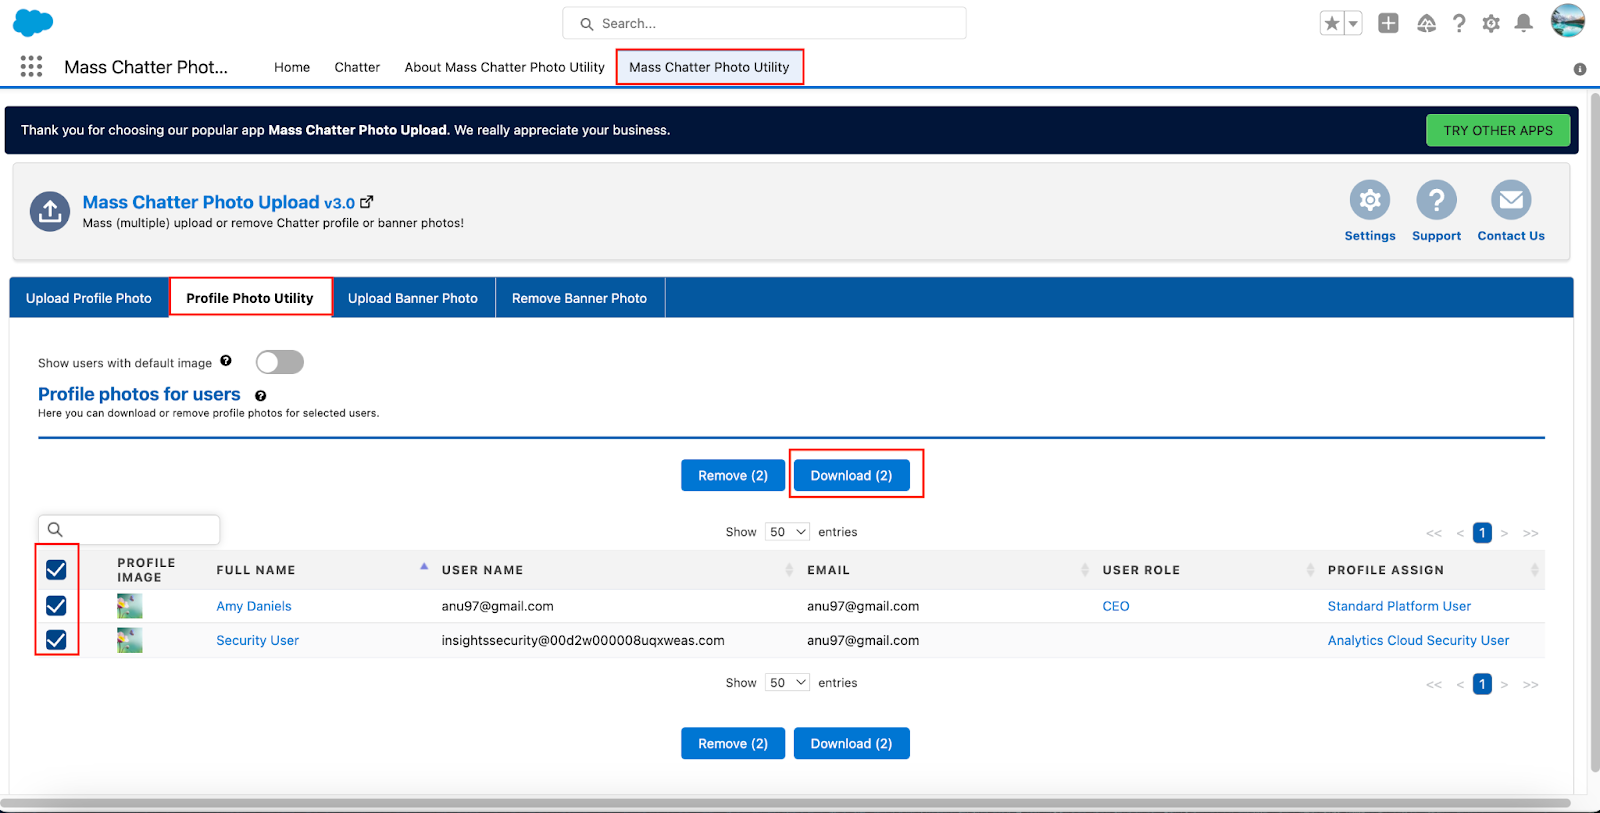Open the Trailhead guidance icon
Screen dimensions: 1600x813
1426,23
